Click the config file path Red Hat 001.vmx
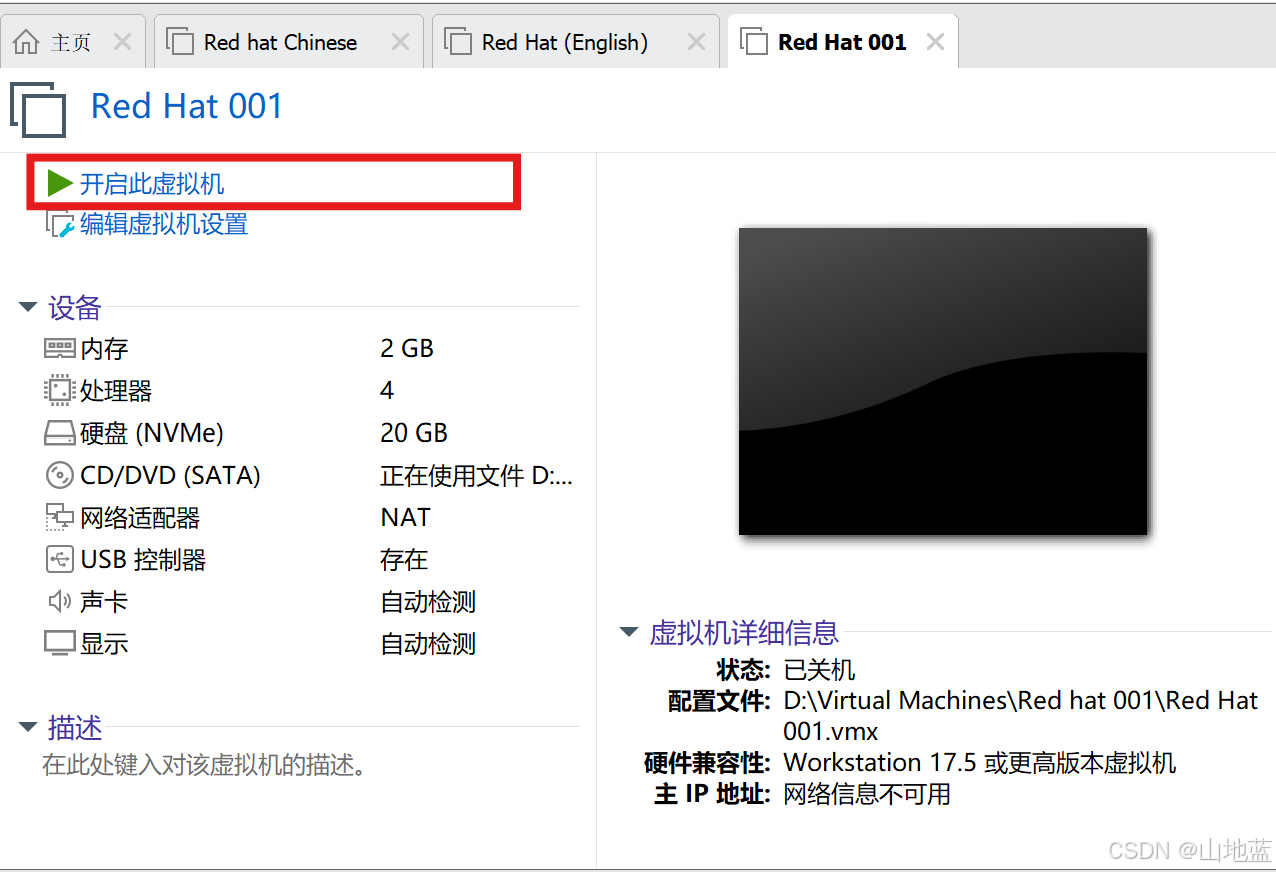Viewport: 1276px width, 872px height. (x=1020, y=715)
